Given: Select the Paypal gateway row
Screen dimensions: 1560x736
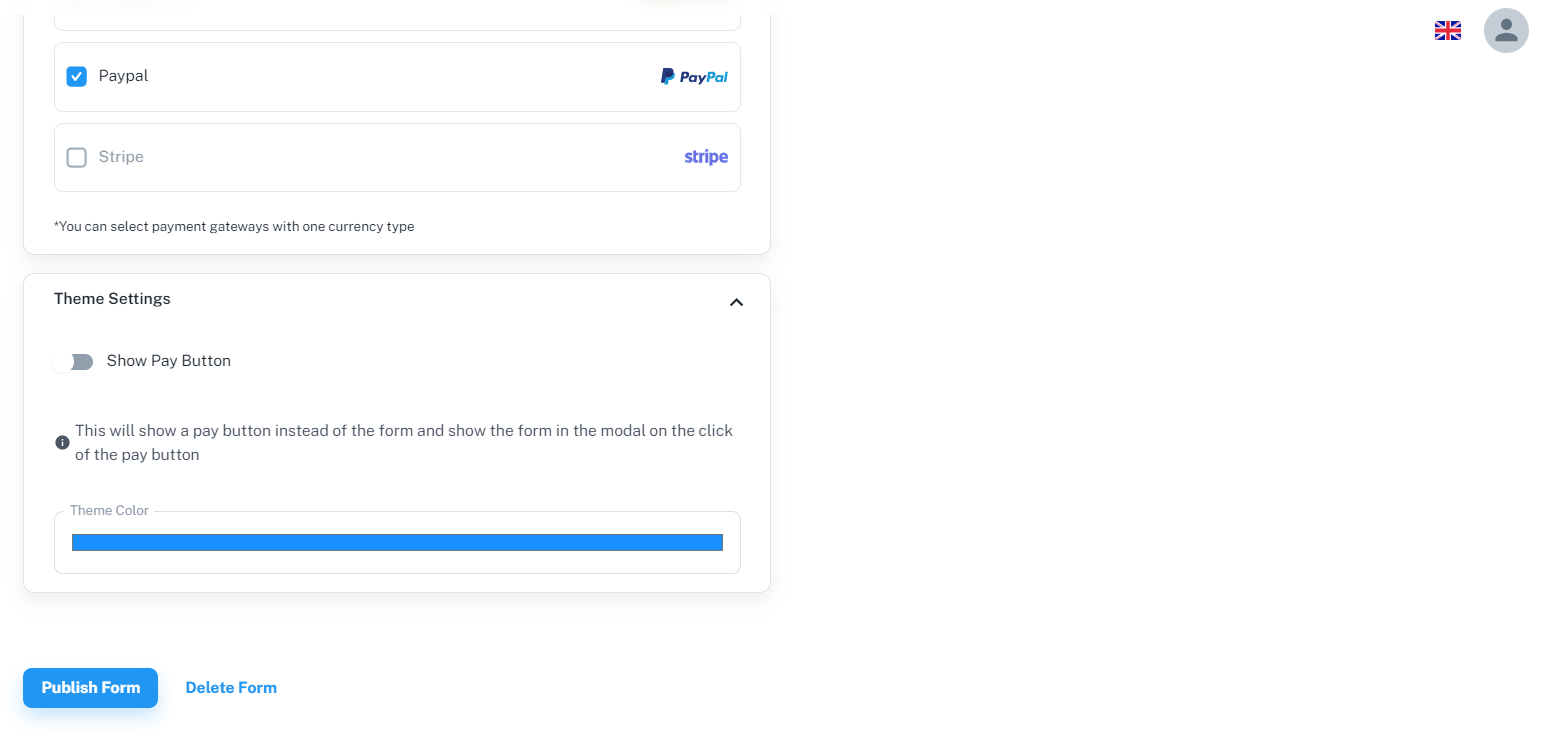Looking at the screenshot, I should click(x=397, y=75).
